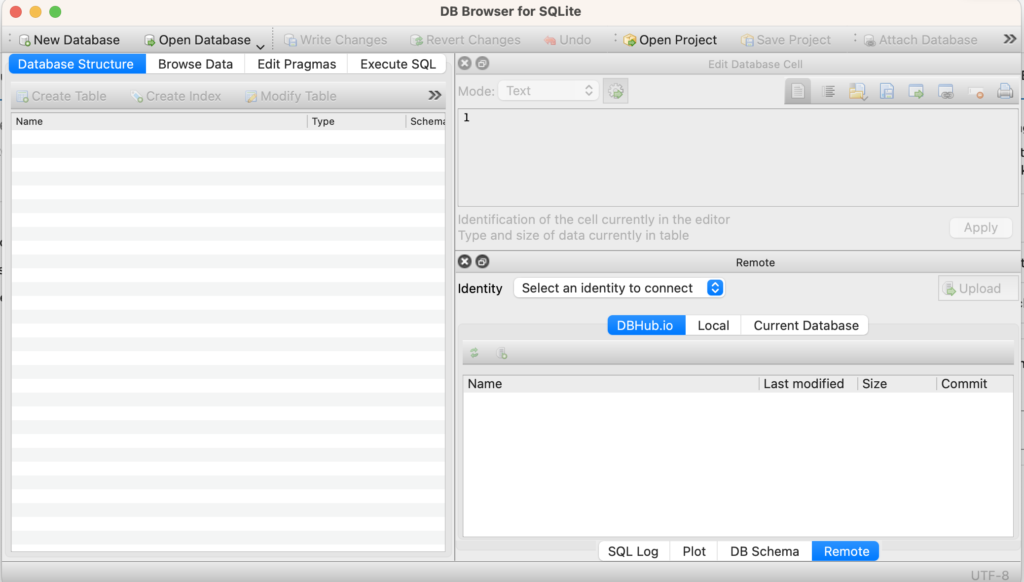Refresh the DBHub.io database list

pyautogui.click(x=474, y=353)
